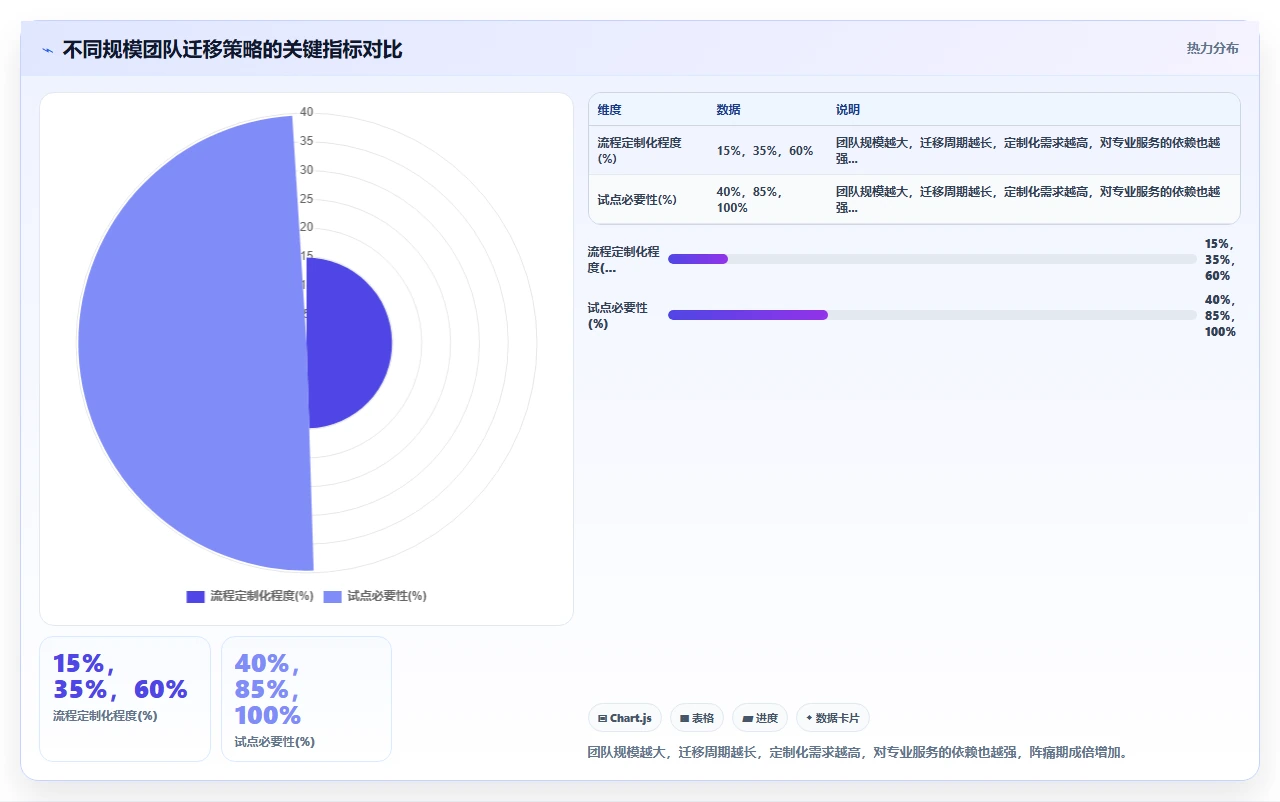Image resolution: width=1280 pixels, height=802 pixels.
Task: Open the 15%, 35%, 60% data card
Action: click(125, 699)
